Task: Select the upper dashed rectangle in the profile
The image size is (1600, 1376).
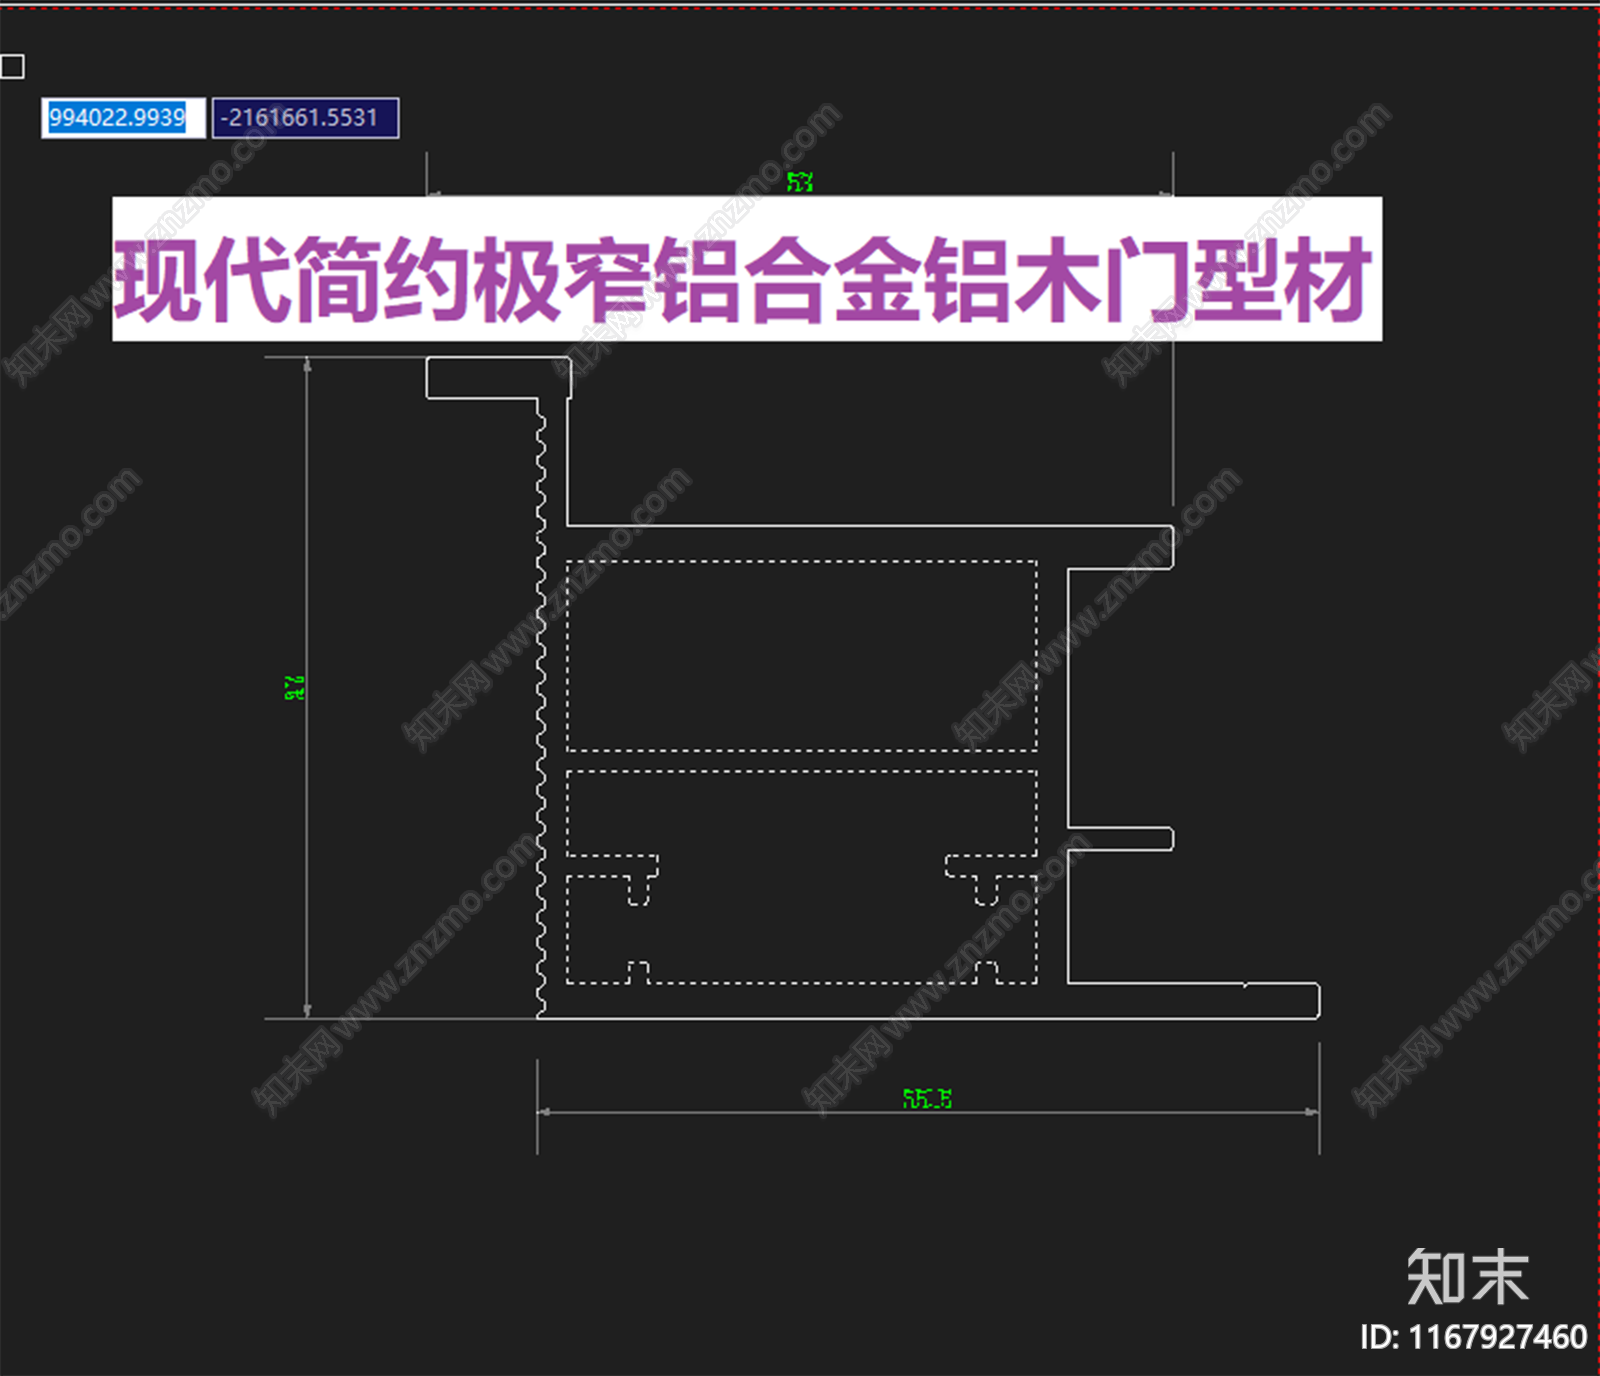Action: [x=801, y=656]
